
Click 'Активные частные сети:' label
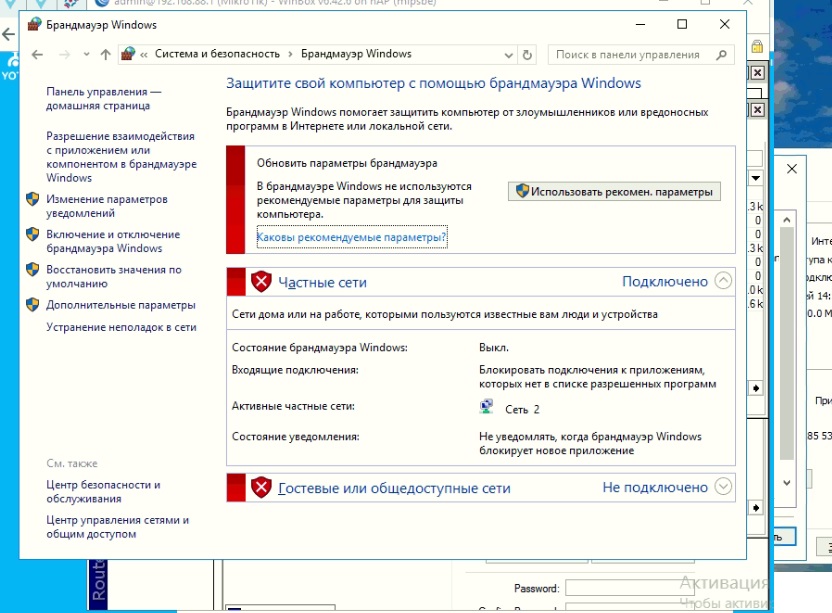[293, 406]
